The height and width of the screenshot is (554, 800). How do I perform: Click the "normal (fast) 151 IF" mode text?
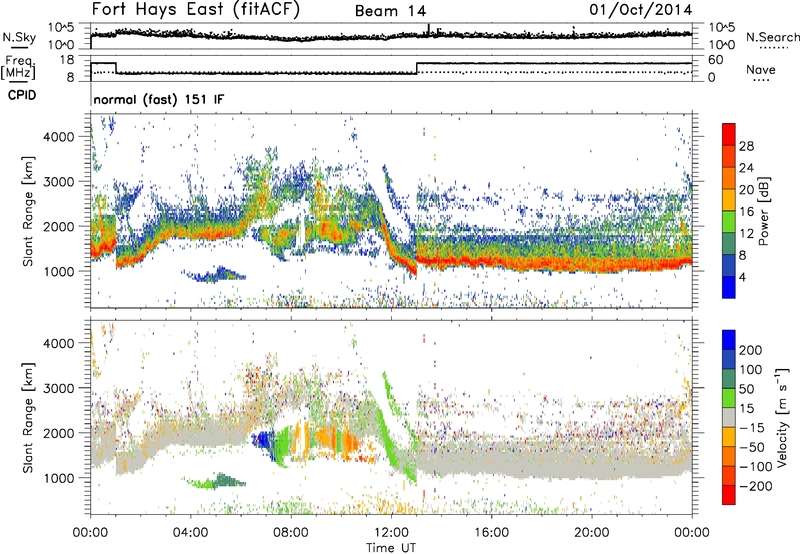(x=159, y=99)
